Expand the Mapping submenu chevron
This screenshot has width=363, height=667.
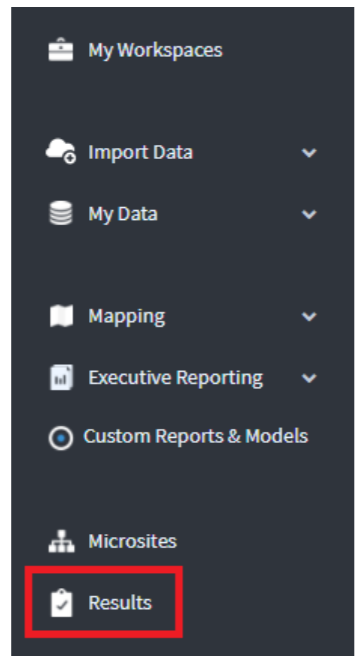[x=309, y=316]
